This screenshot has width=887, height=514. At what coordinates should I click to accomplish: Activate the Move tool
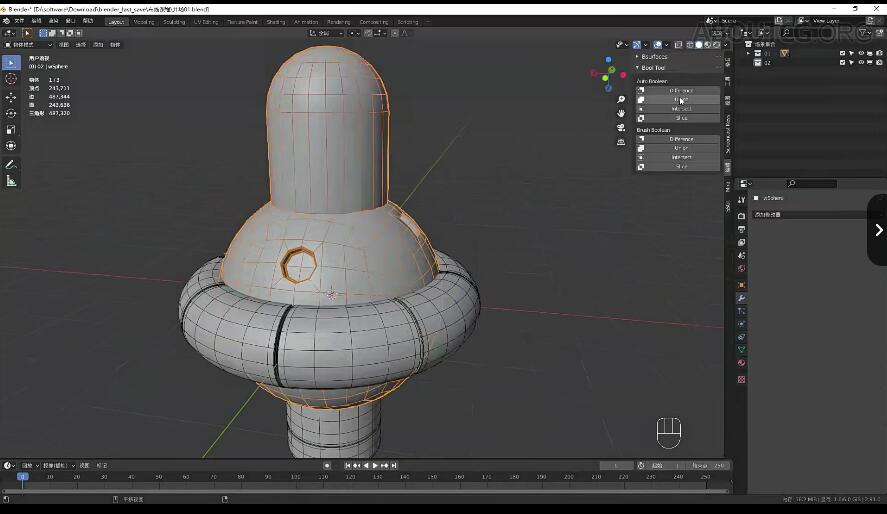pyautogui.click(x=11, y=97)
